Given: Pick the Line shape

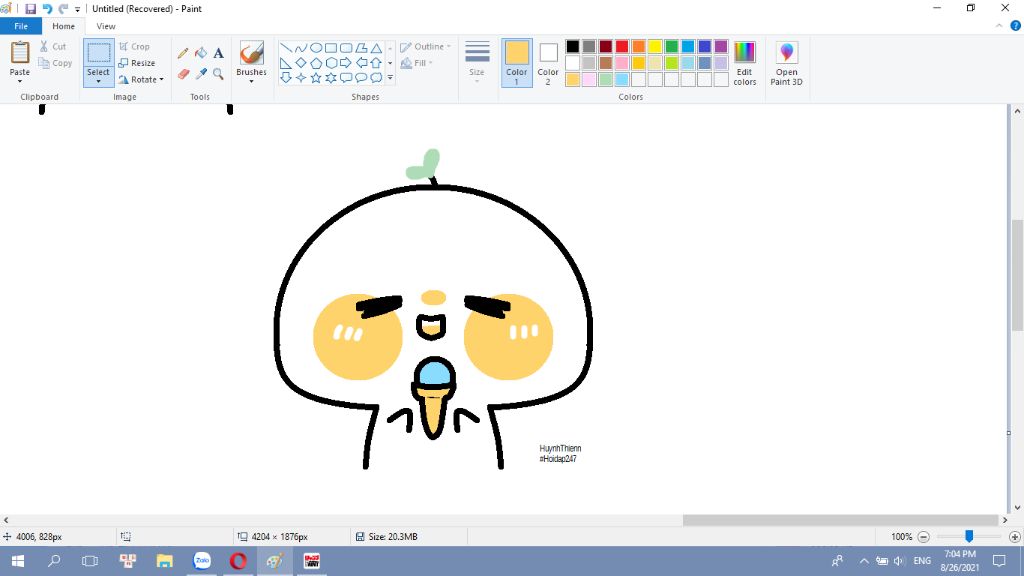Looking at the screenshot, I should pos(285,48).
